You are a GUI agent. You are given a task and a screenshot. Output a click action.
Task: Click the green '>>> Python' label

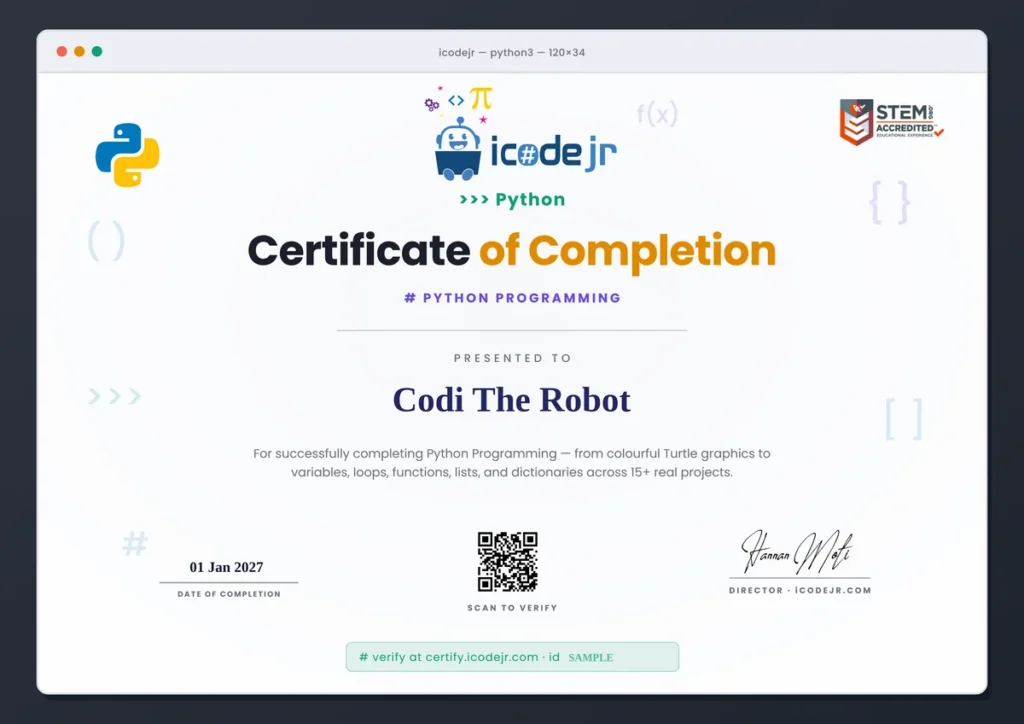[x=512, y=199]
